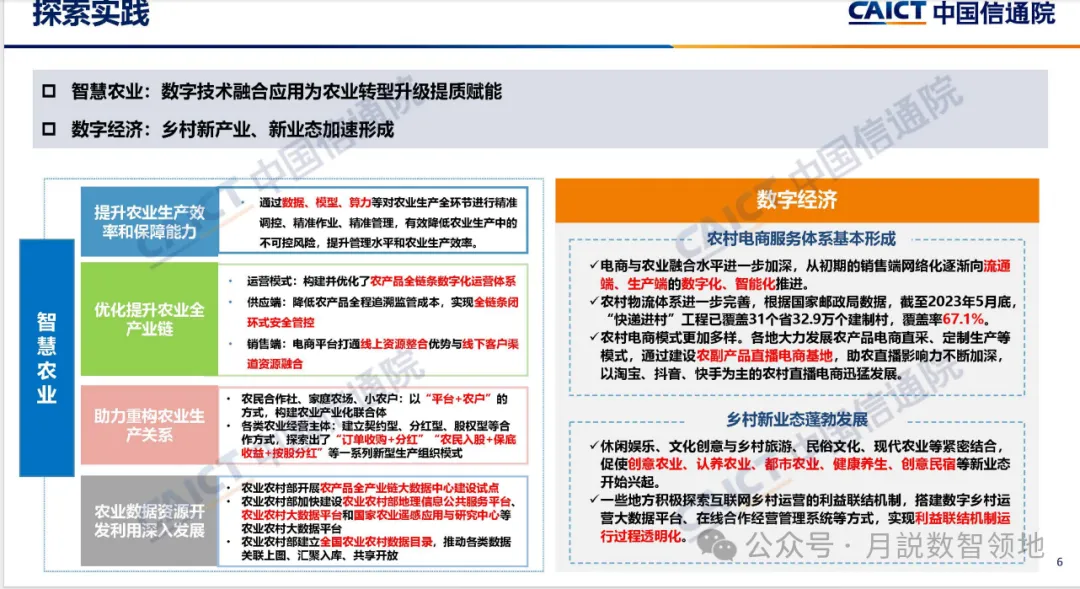The height and width of the screenshot is (589, 1080).
Task: Click the checkmark before 休闲娱乐、文化创意
Action: 594,446
